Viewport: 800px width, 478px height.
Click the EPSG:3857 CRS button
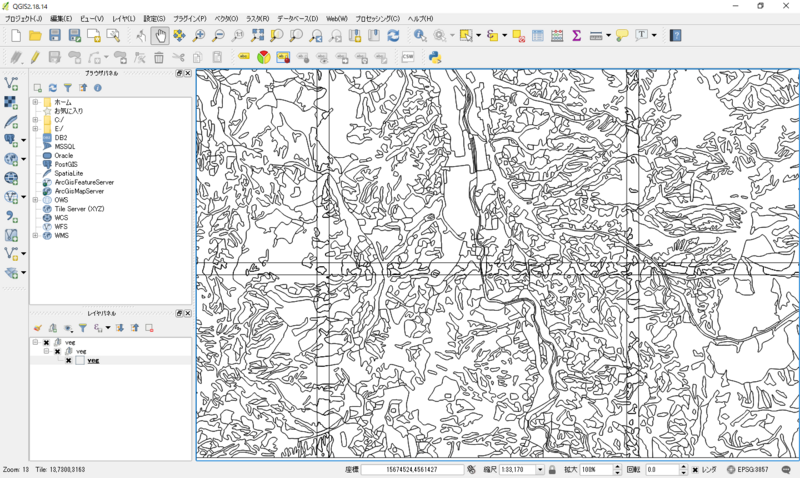click(x=748, y=469)
